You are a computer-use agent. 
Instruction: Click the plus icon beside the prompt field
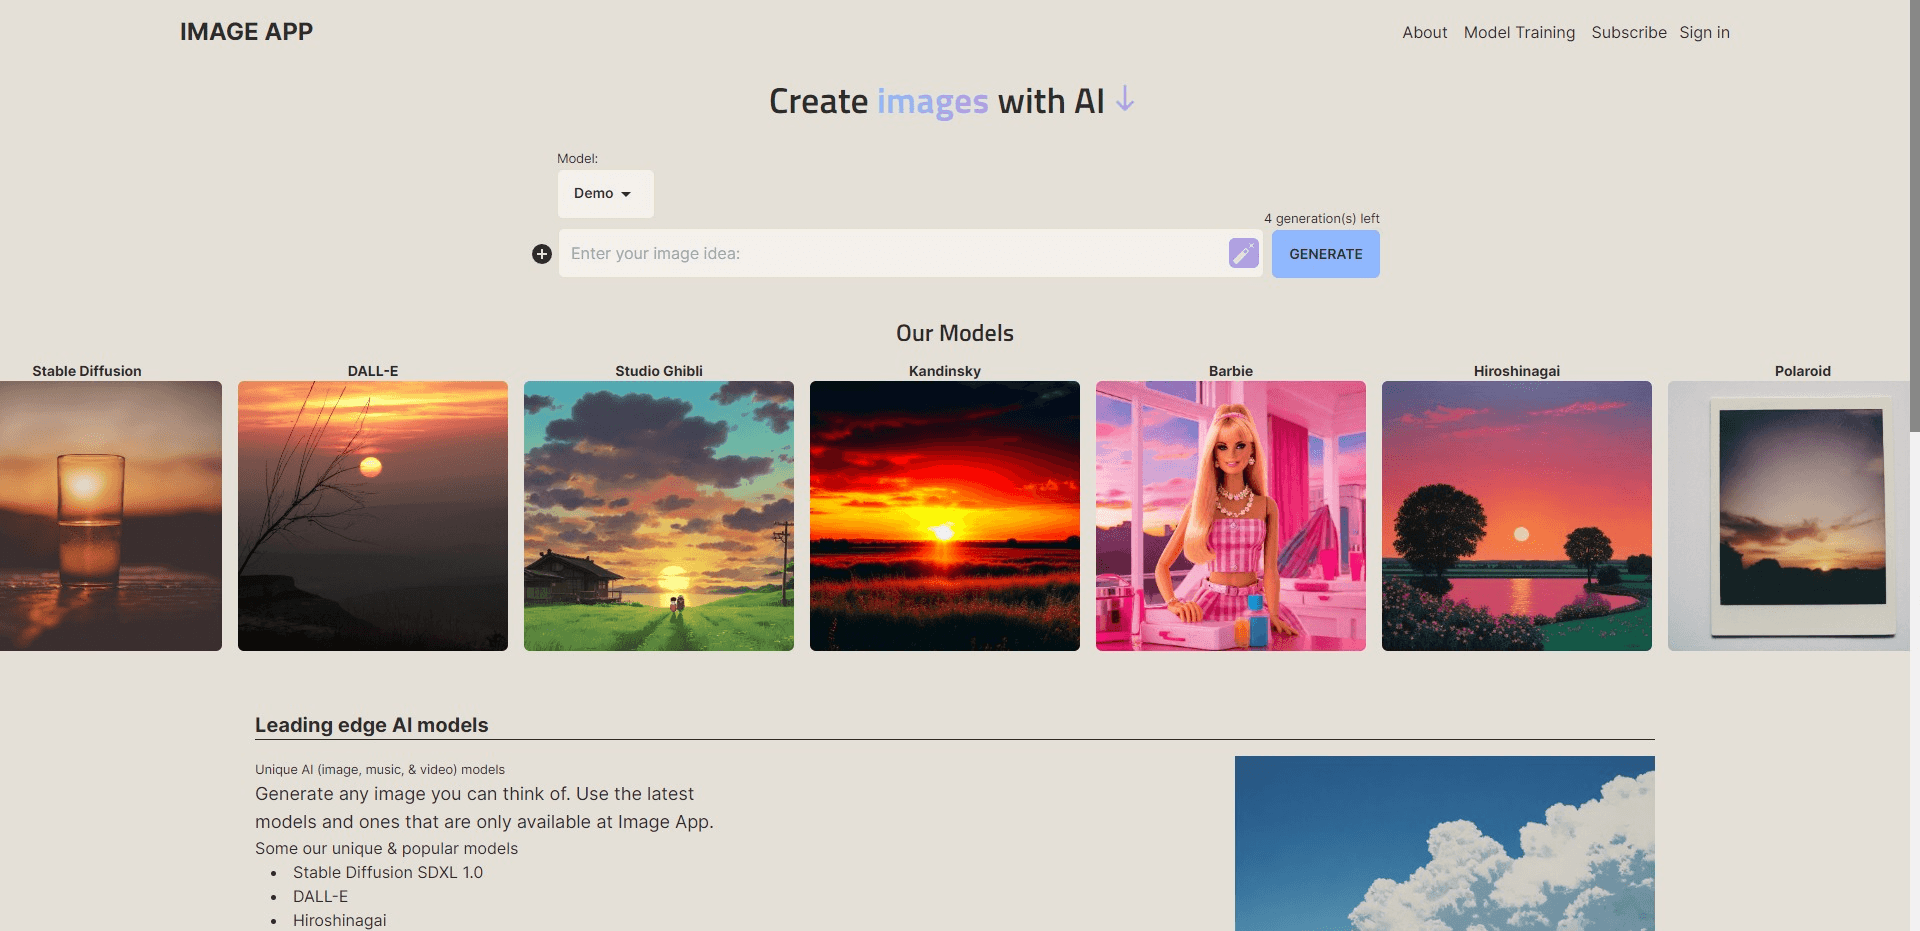(541, 254)
